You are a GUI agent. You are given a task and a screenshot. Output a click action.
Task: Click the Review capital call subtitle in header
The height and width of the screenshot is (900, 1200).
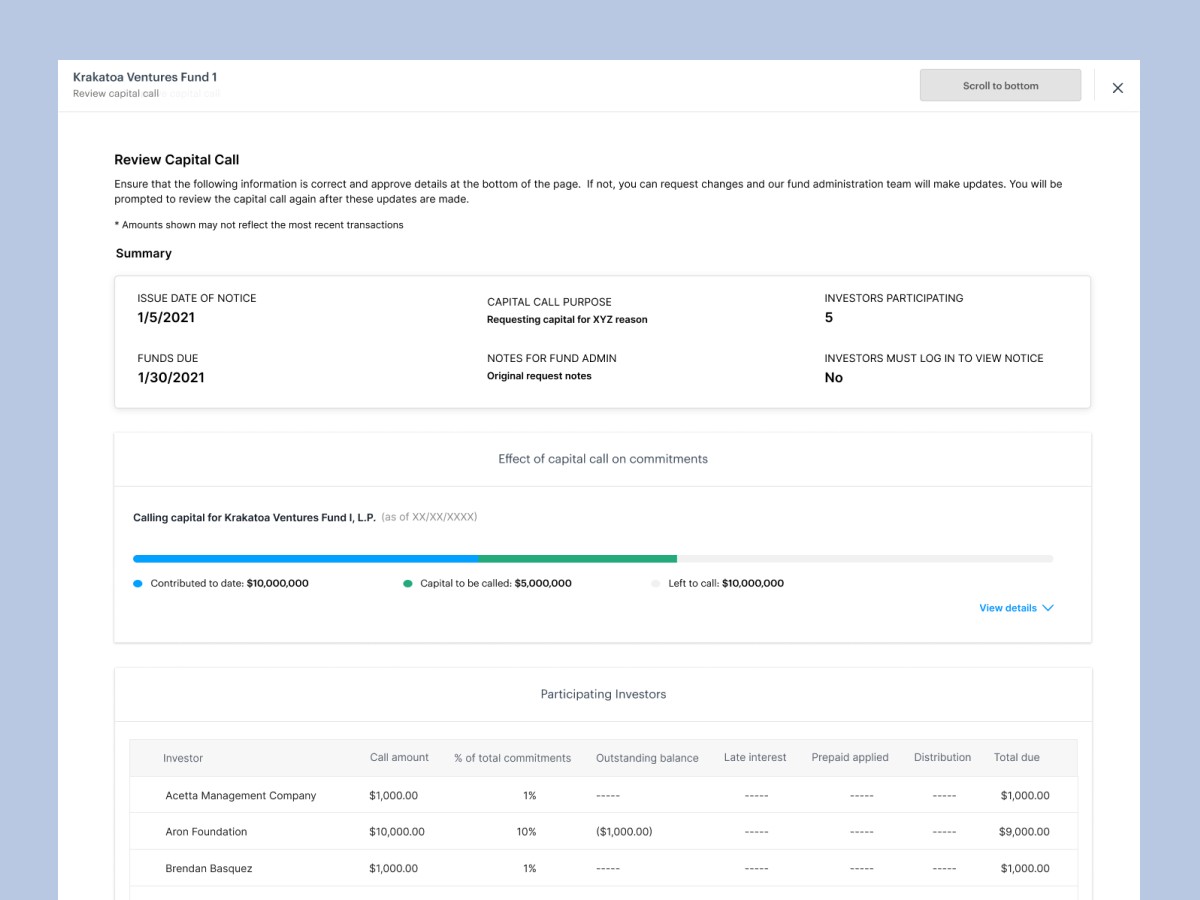pos(116,94)
